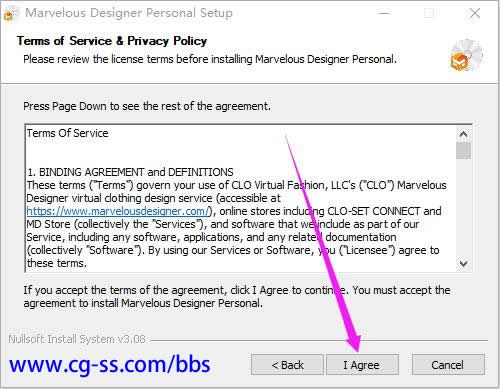
Task: Click the disabled maximize button
Action: (429, 13)
